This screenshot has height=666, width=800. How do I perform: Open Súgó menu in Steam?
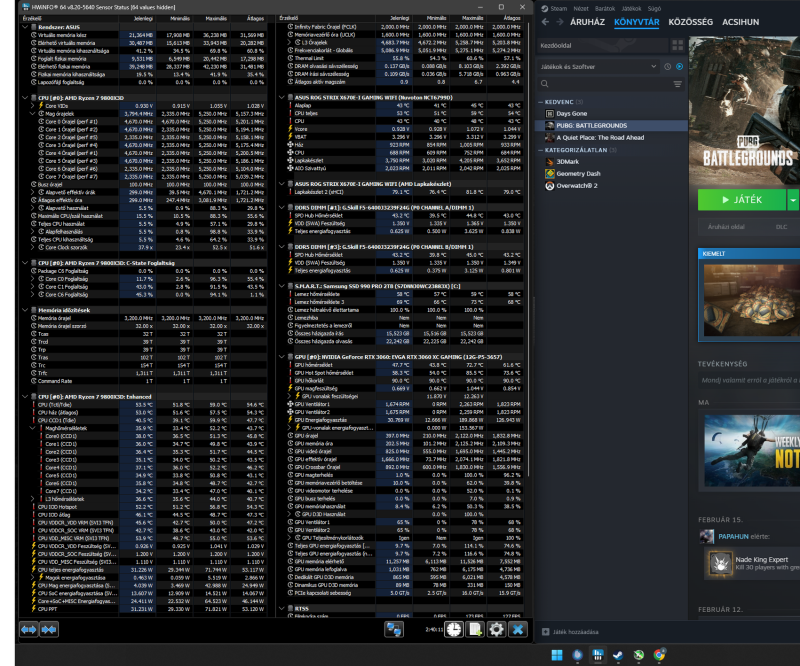654,8
